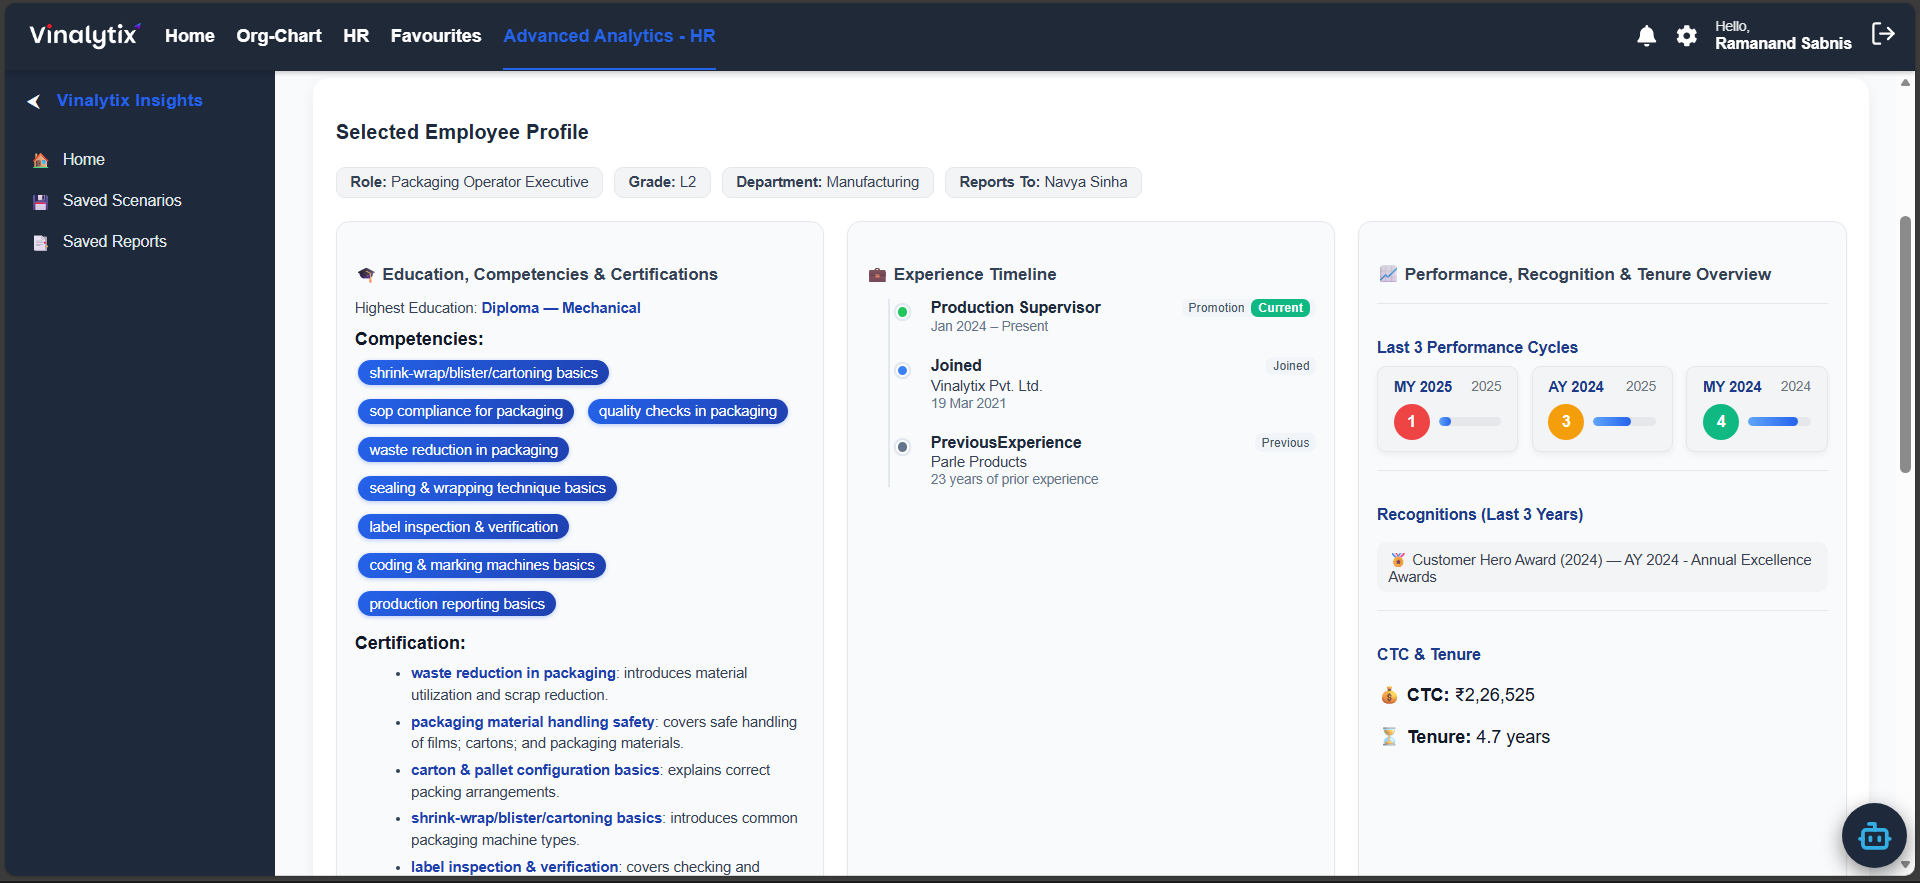Click the sidebar Home icon

(41, 160)
